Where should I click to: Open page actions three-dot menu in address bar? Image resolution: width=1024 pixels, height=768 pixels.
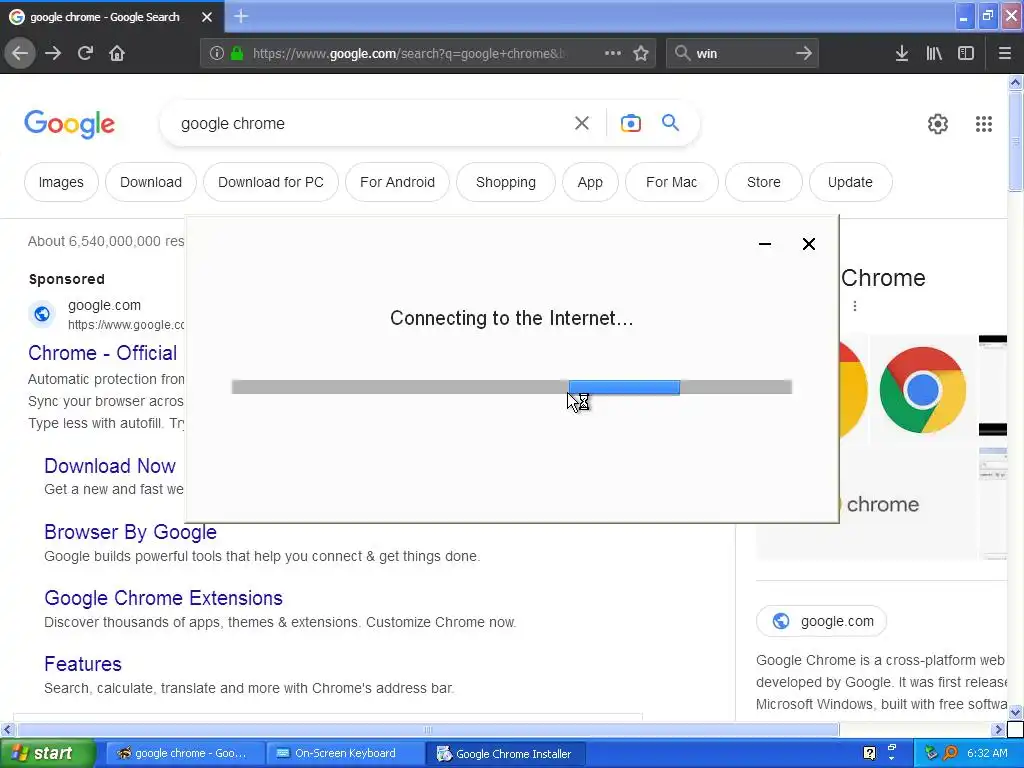[613, 54]
